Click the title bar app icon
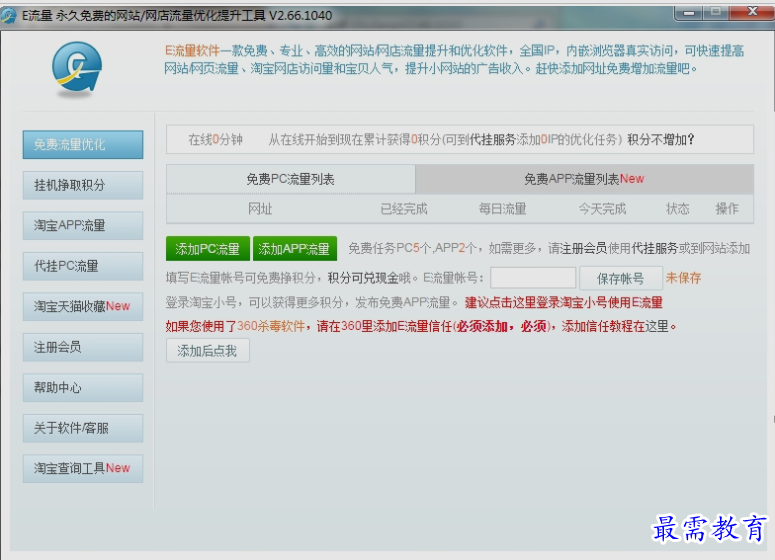775x560 pixels. [x=8, y=15]
